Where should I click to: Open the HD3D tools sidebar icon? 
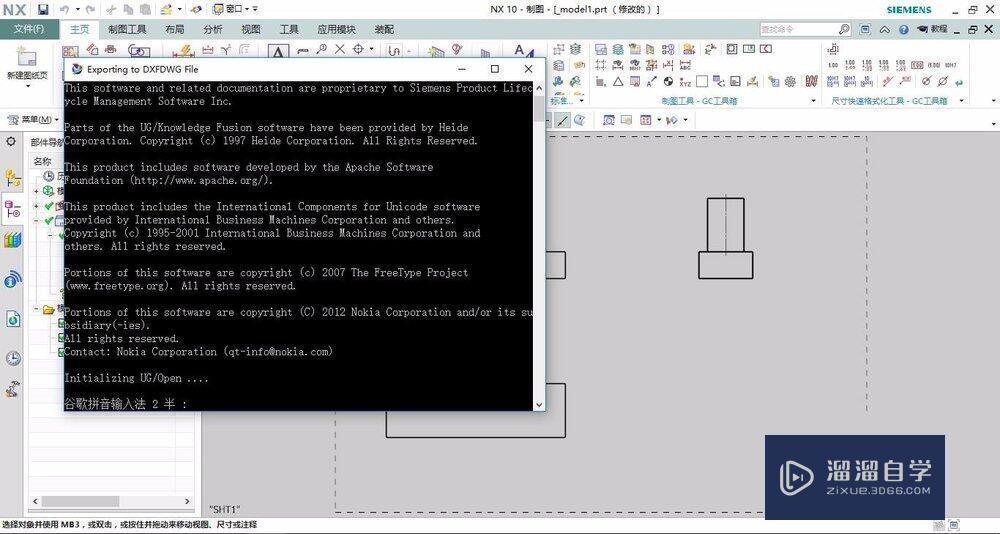pos(12,279)
